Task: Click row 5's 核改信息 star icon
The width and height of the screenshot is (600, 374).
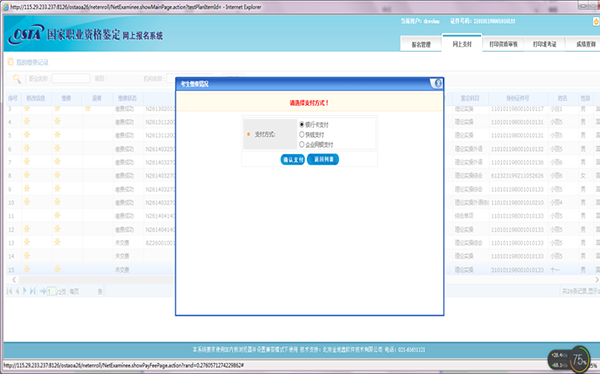Action: tap(27, 135)
